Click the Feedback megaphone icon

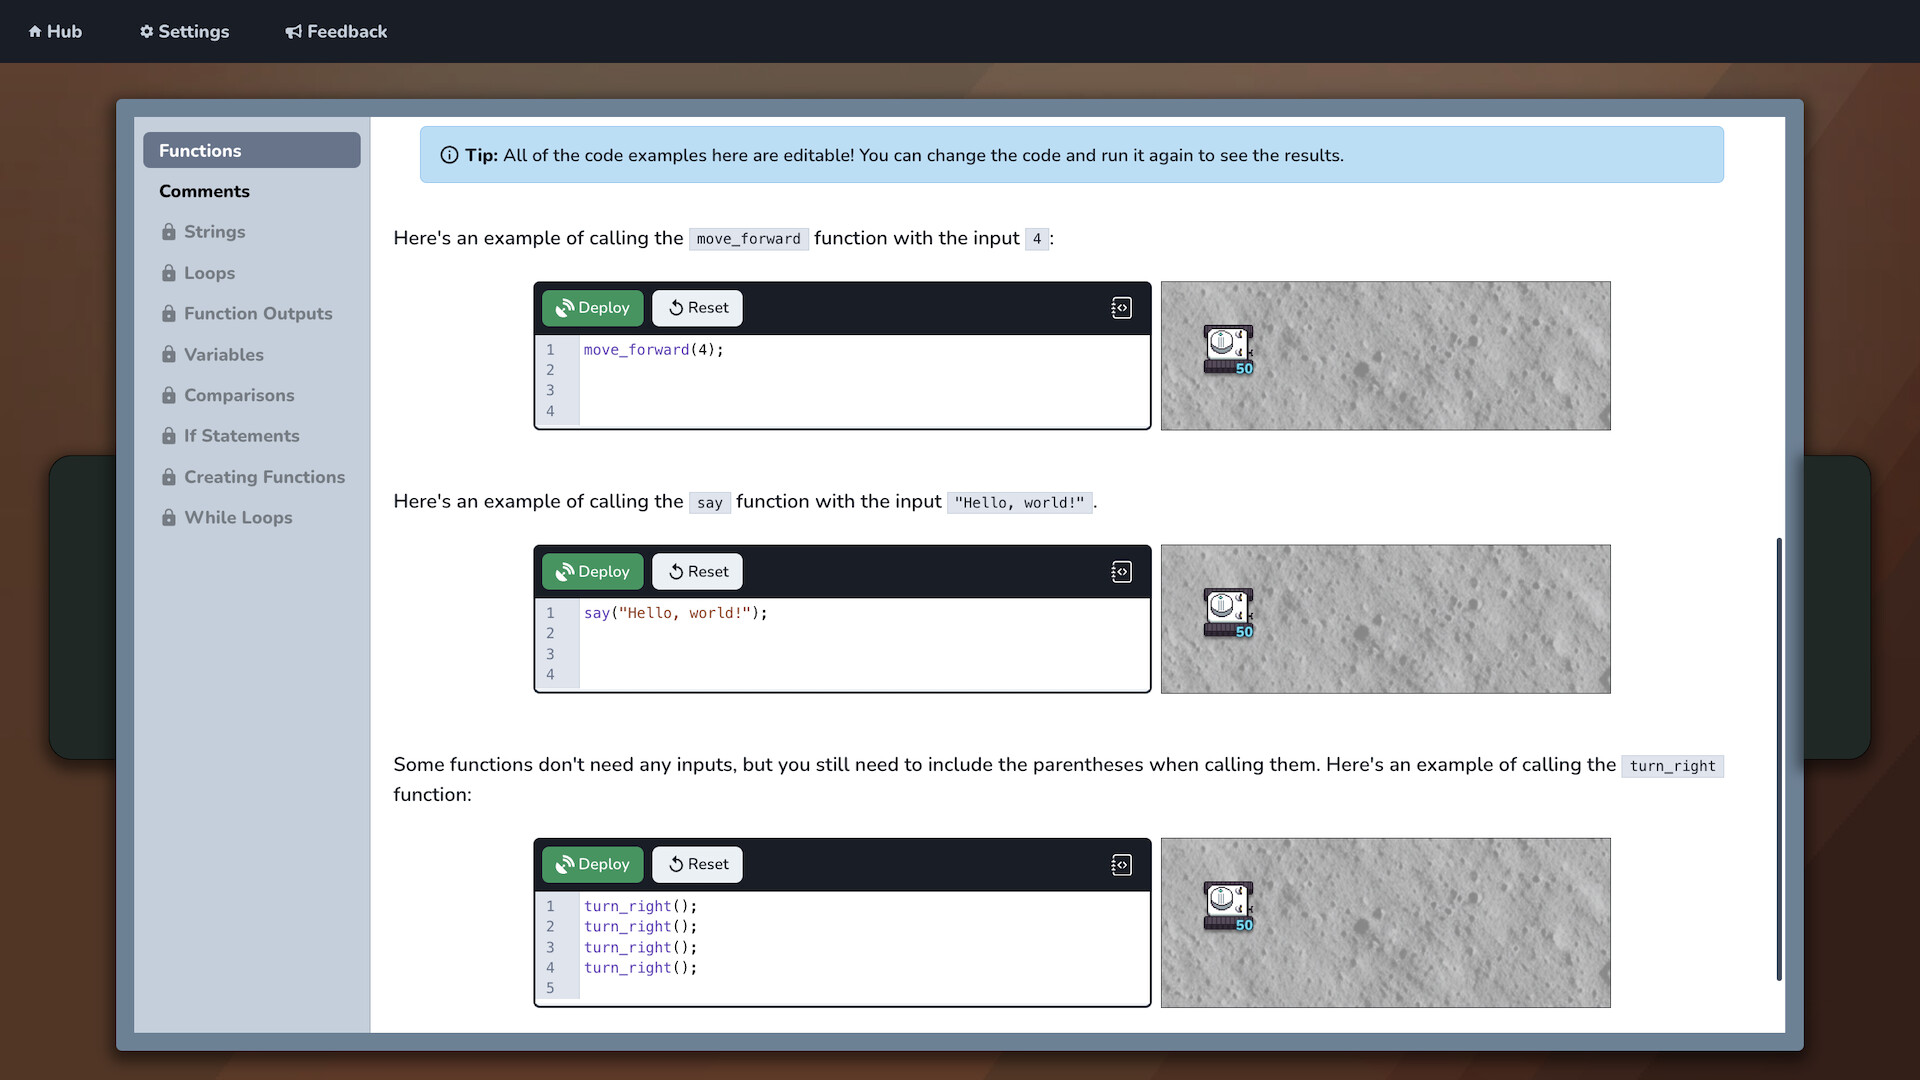pyautogui.click(x=291, y=31)
